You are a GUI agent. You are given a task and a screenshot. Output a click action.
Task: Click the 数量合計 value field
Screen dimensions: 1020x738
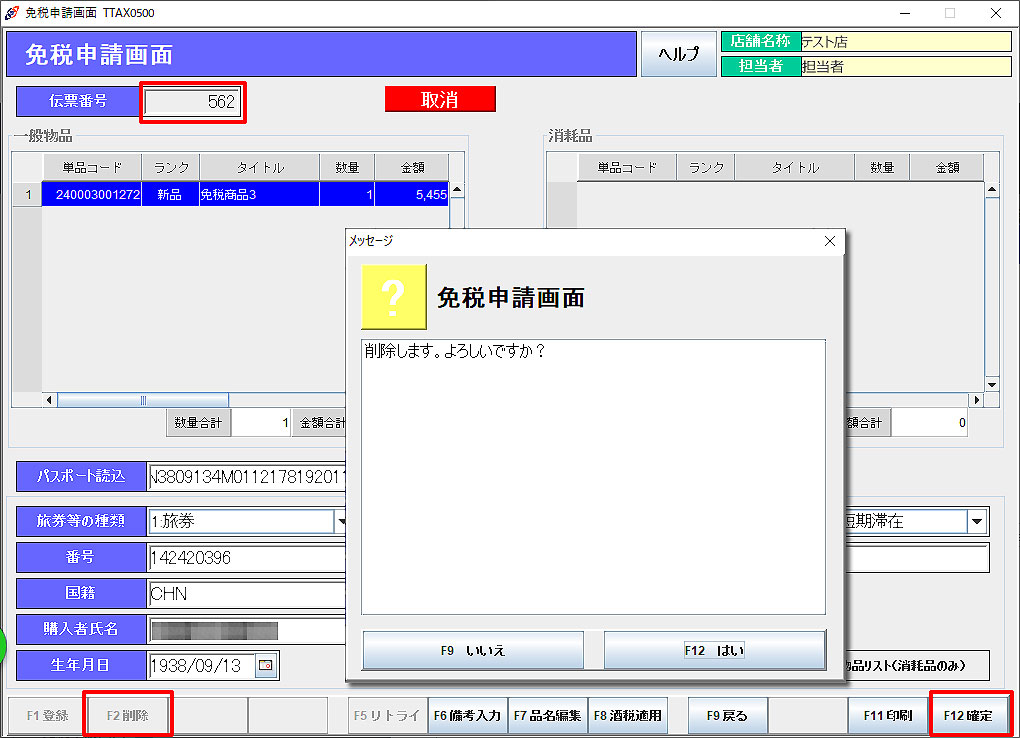point(261,422)
